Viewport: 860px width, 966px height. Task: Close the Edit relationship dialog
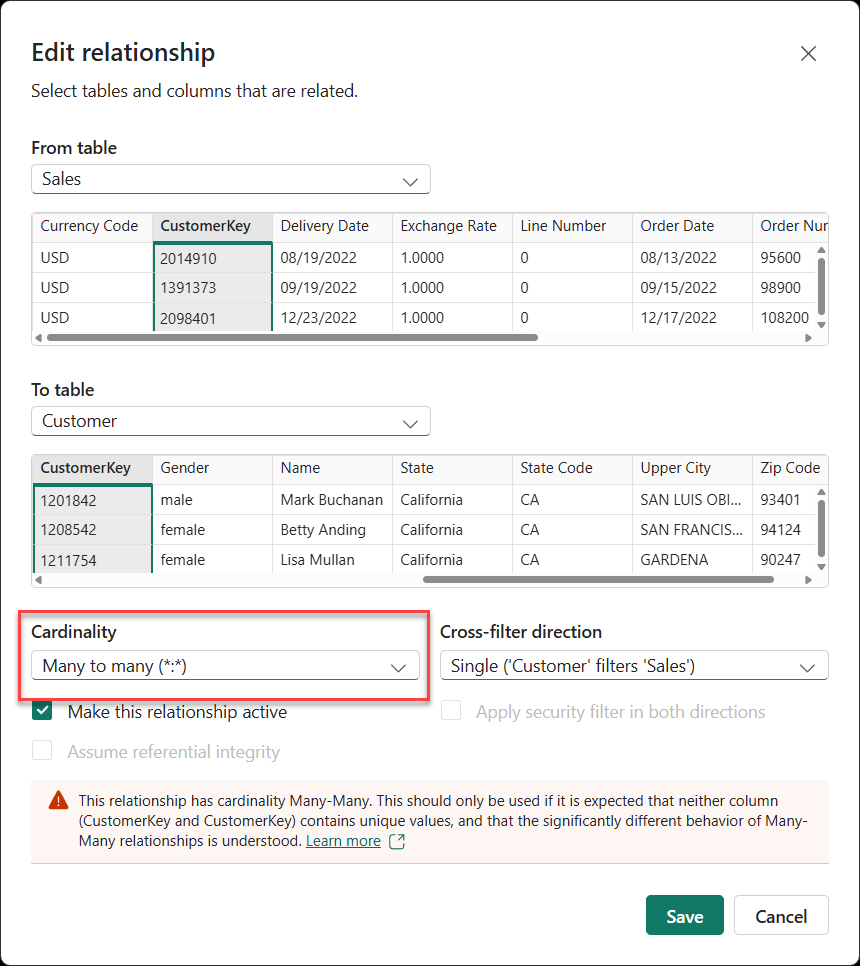808,54
